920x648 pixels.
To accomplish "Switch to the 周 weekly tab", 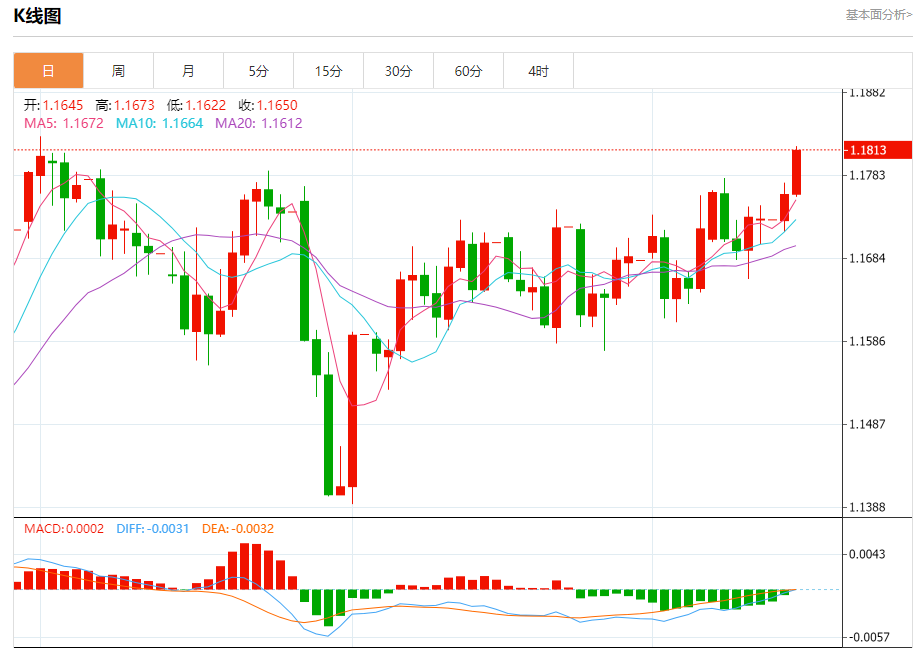I will coord(119,71).
